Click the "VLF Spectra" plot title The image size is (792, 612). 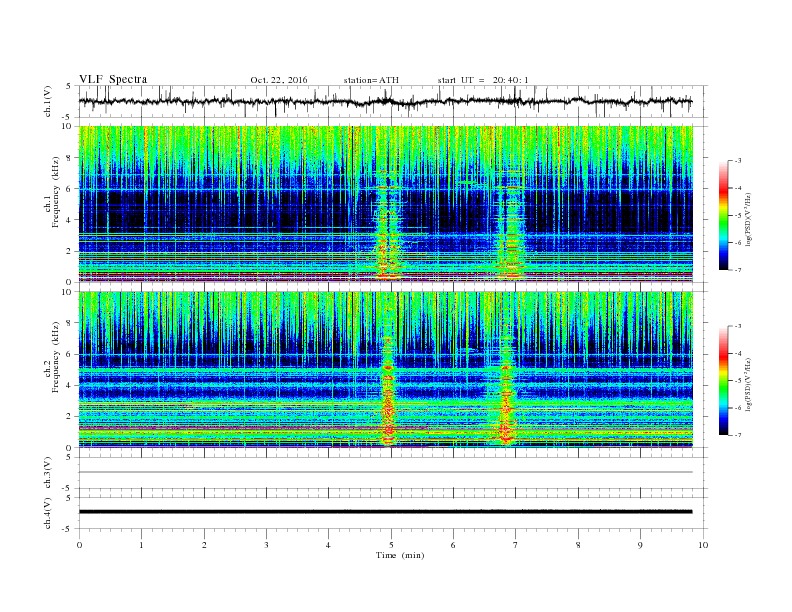pyautogui.click(x=113, y=79)
